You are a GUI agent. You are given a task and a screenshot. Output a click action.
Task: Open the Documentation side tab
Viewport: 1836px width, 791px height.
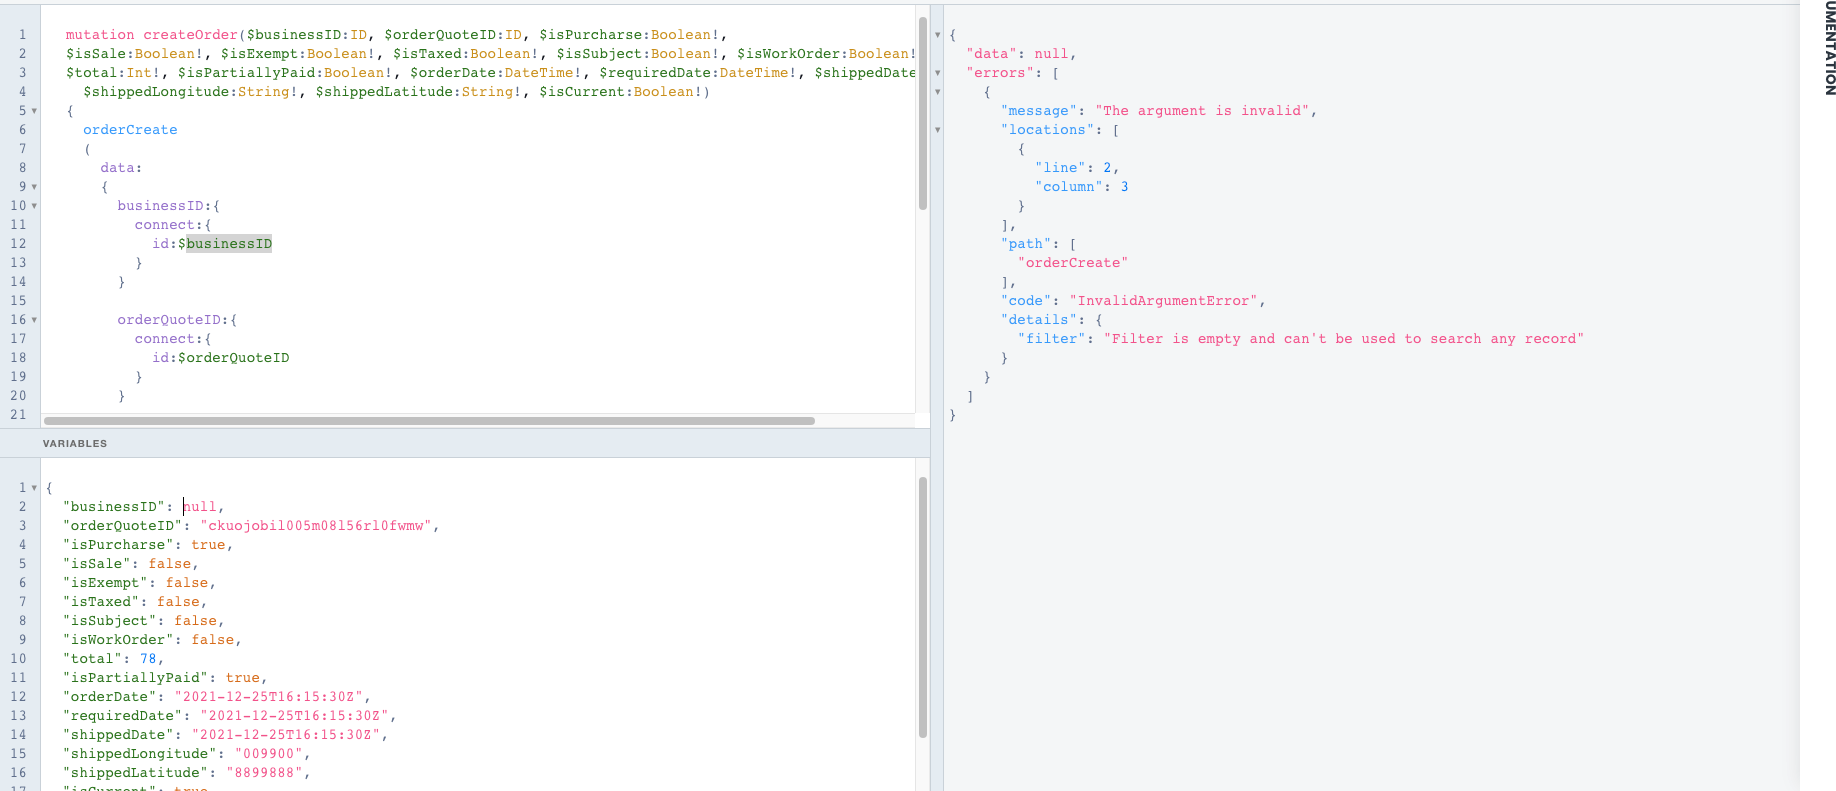click(x=1829, y=50)
